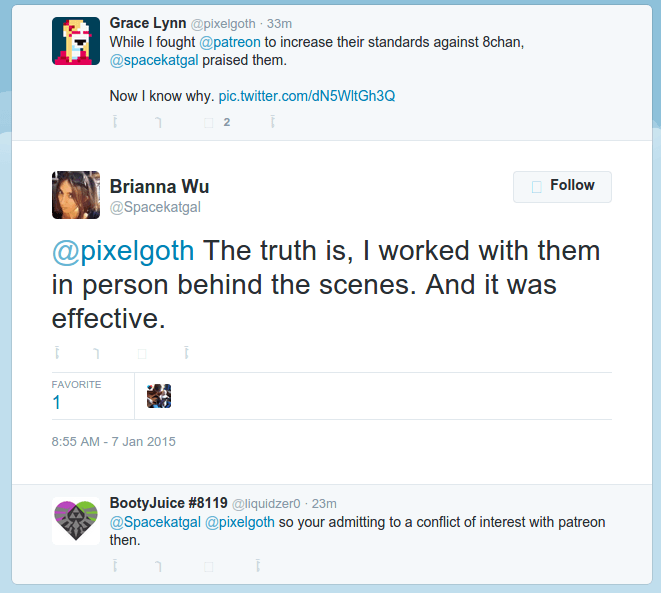Reply to Brianna Wu's main tweet
Image resolution: width=661 pixels, height=593 pixels.
[57, 353]
